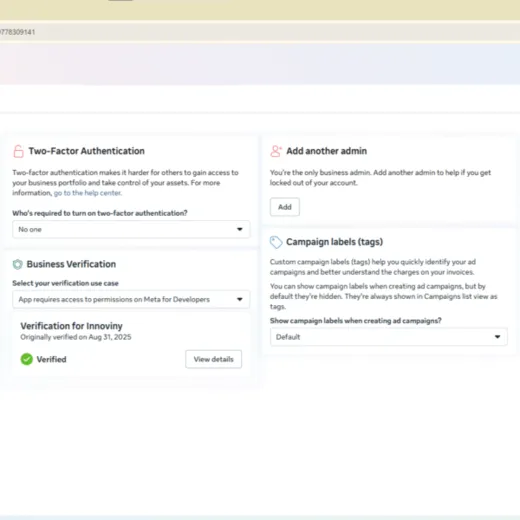Click the arrow on the verification use case dropdown
This screenshot has width=520, height=520.
[x=240, y=299]
